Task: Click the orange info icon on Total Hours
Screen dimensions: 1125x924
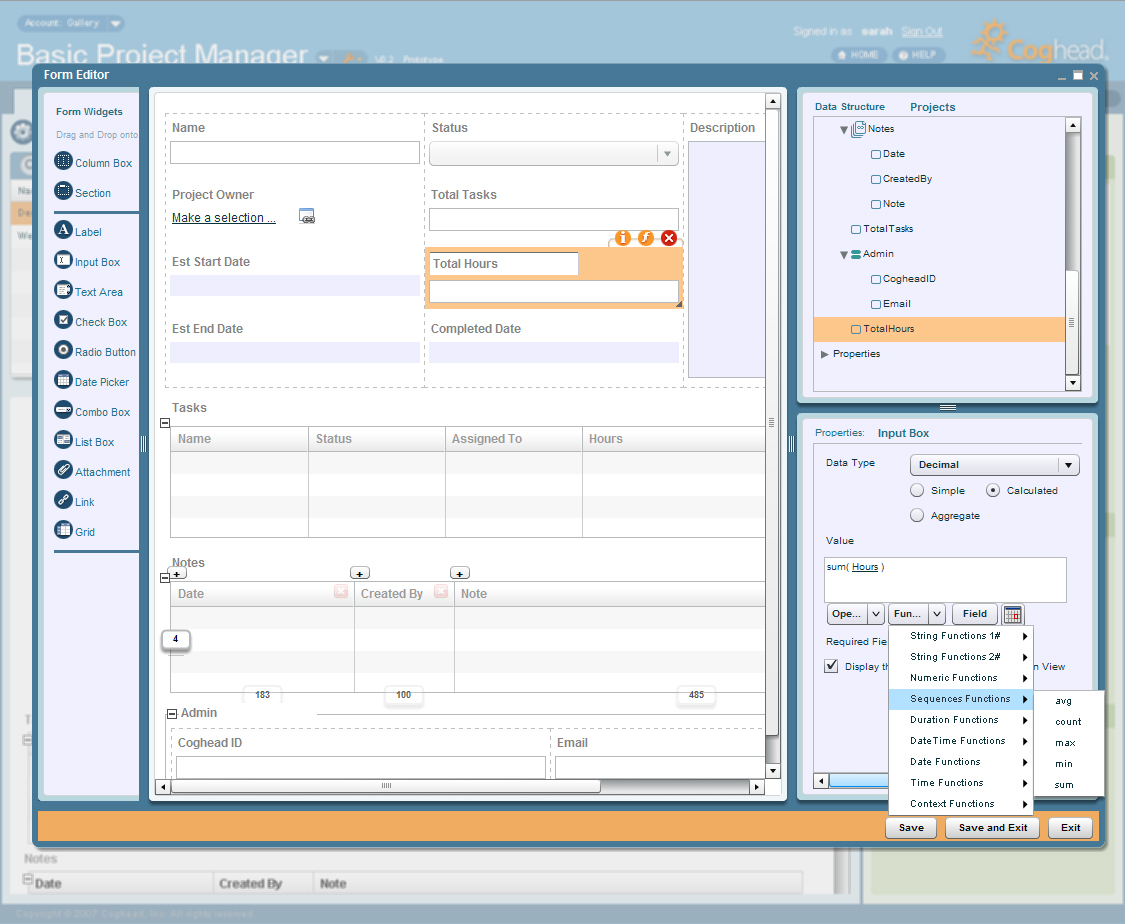Action: click(x=623, y=238)
